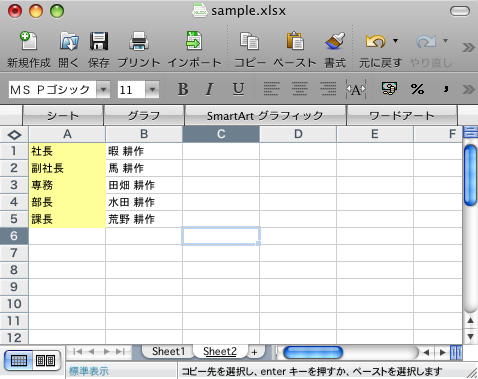Open the グラフ gallery tab
The height and width of the screenshot is (379, 478).
coord(144,115)
